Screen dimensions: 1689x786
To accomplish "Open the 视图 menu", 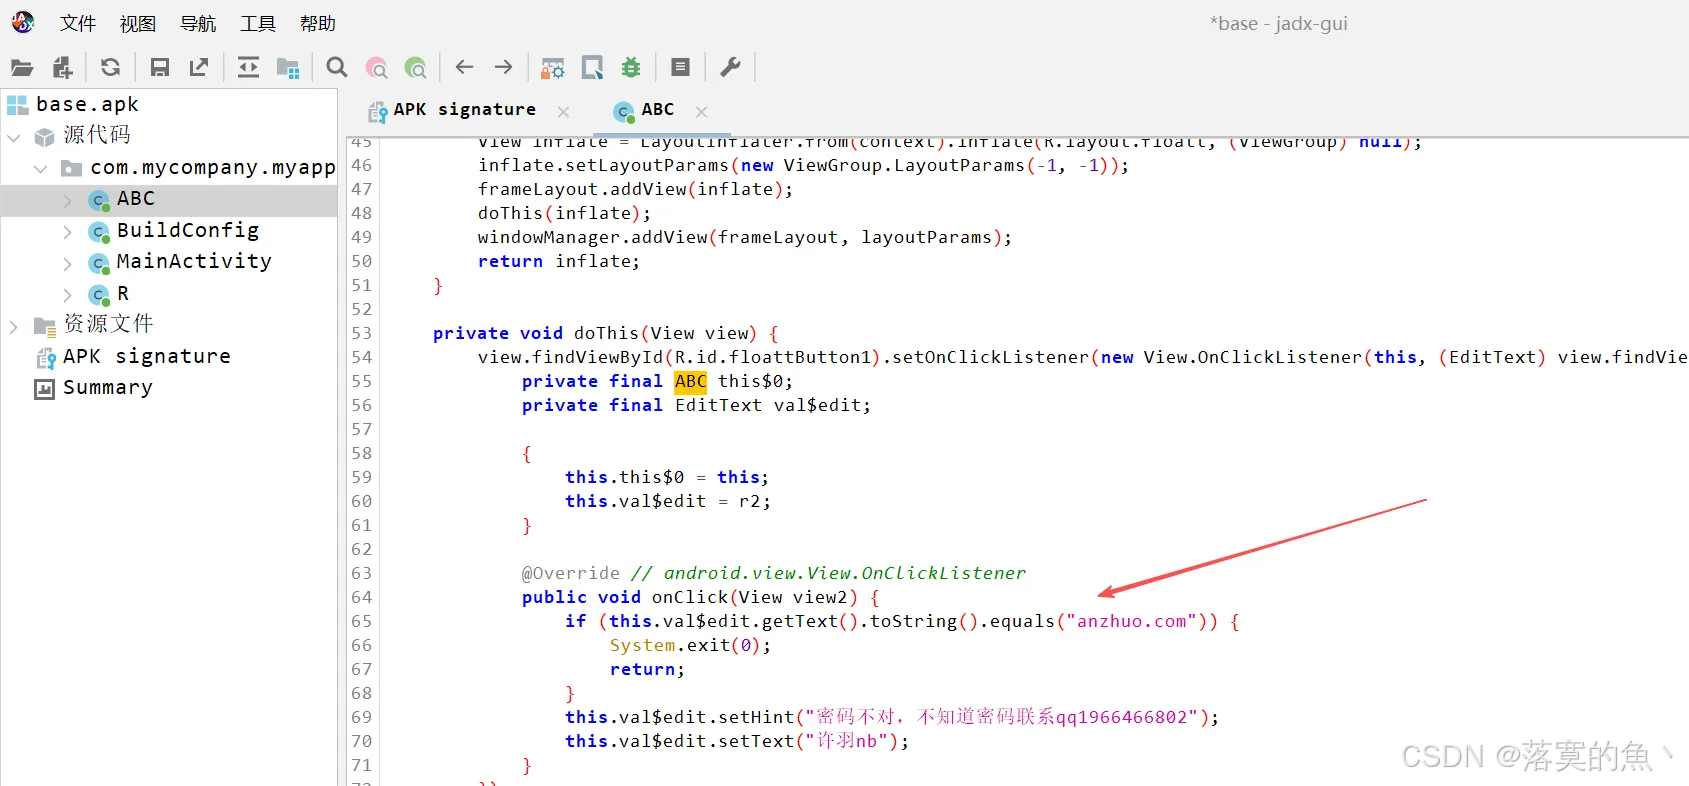I will pos(138,23).
